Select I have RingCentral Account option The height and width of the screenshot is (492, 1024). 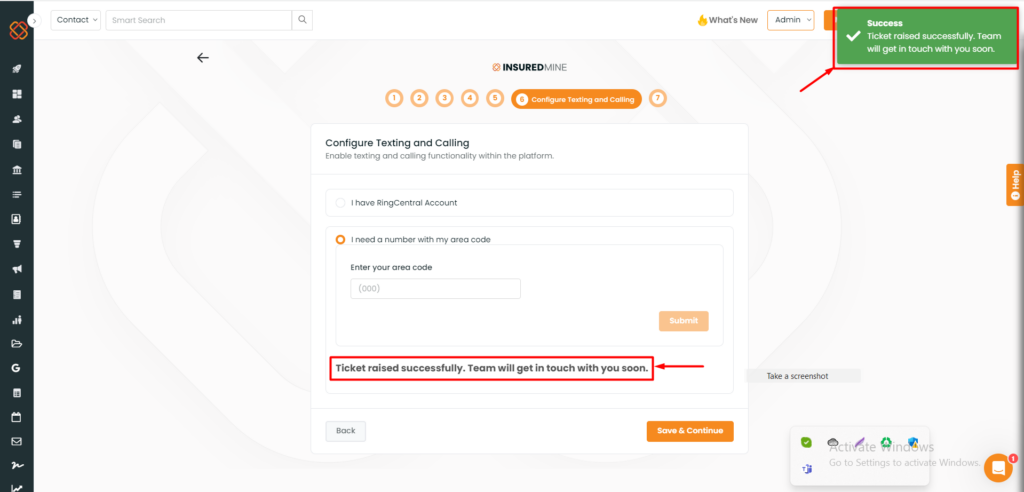click(529, 203)
